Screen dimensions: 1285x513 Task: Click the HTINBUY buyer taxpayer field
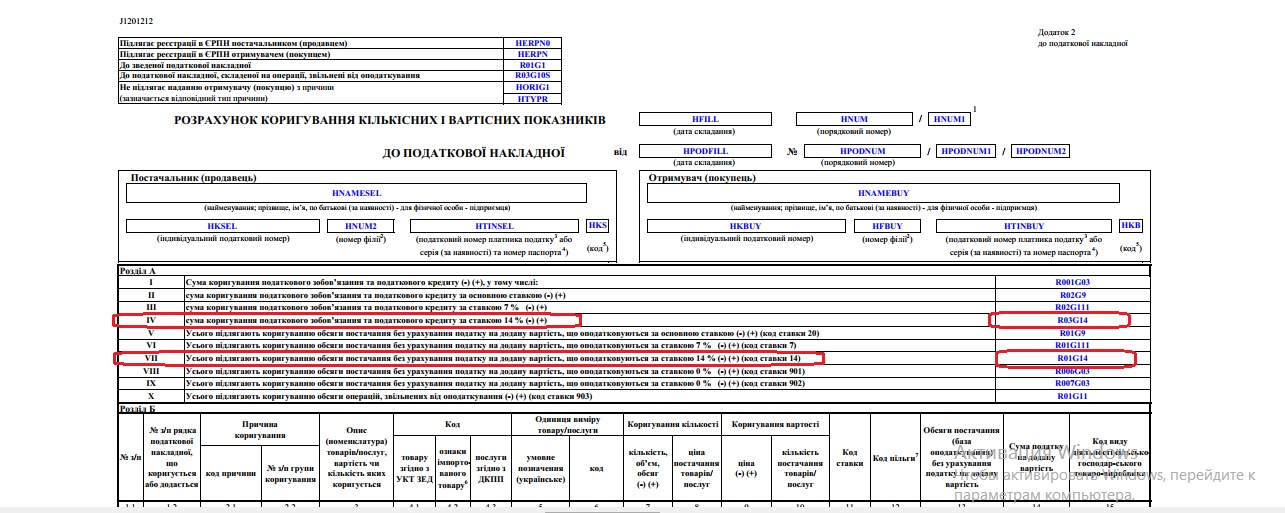(x=1024, y=227)
